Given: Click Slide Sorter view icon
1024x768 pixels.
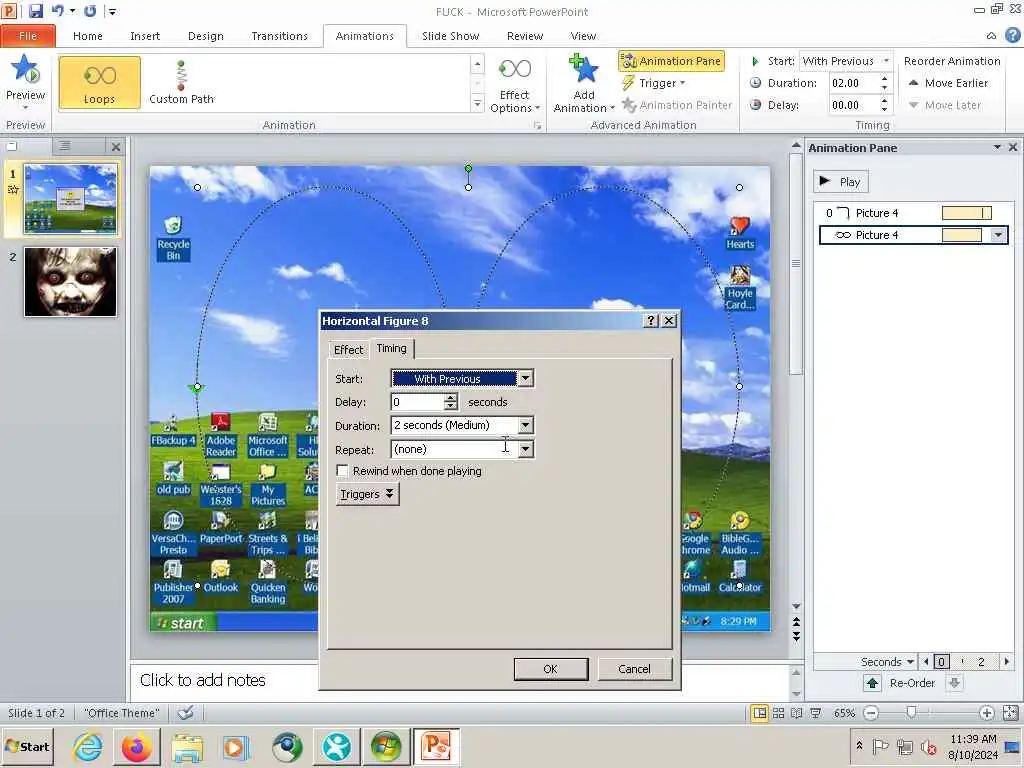Looking at the screenshot, I should click(x=778, y=713).
